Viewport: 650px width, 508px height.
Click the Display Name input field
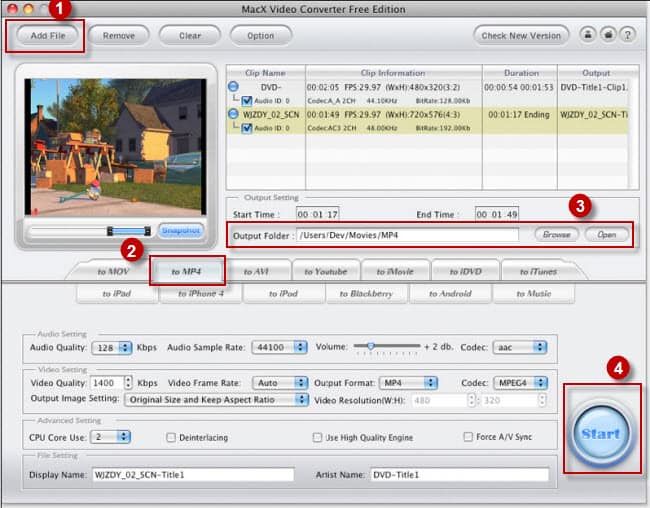coord(193,475)
